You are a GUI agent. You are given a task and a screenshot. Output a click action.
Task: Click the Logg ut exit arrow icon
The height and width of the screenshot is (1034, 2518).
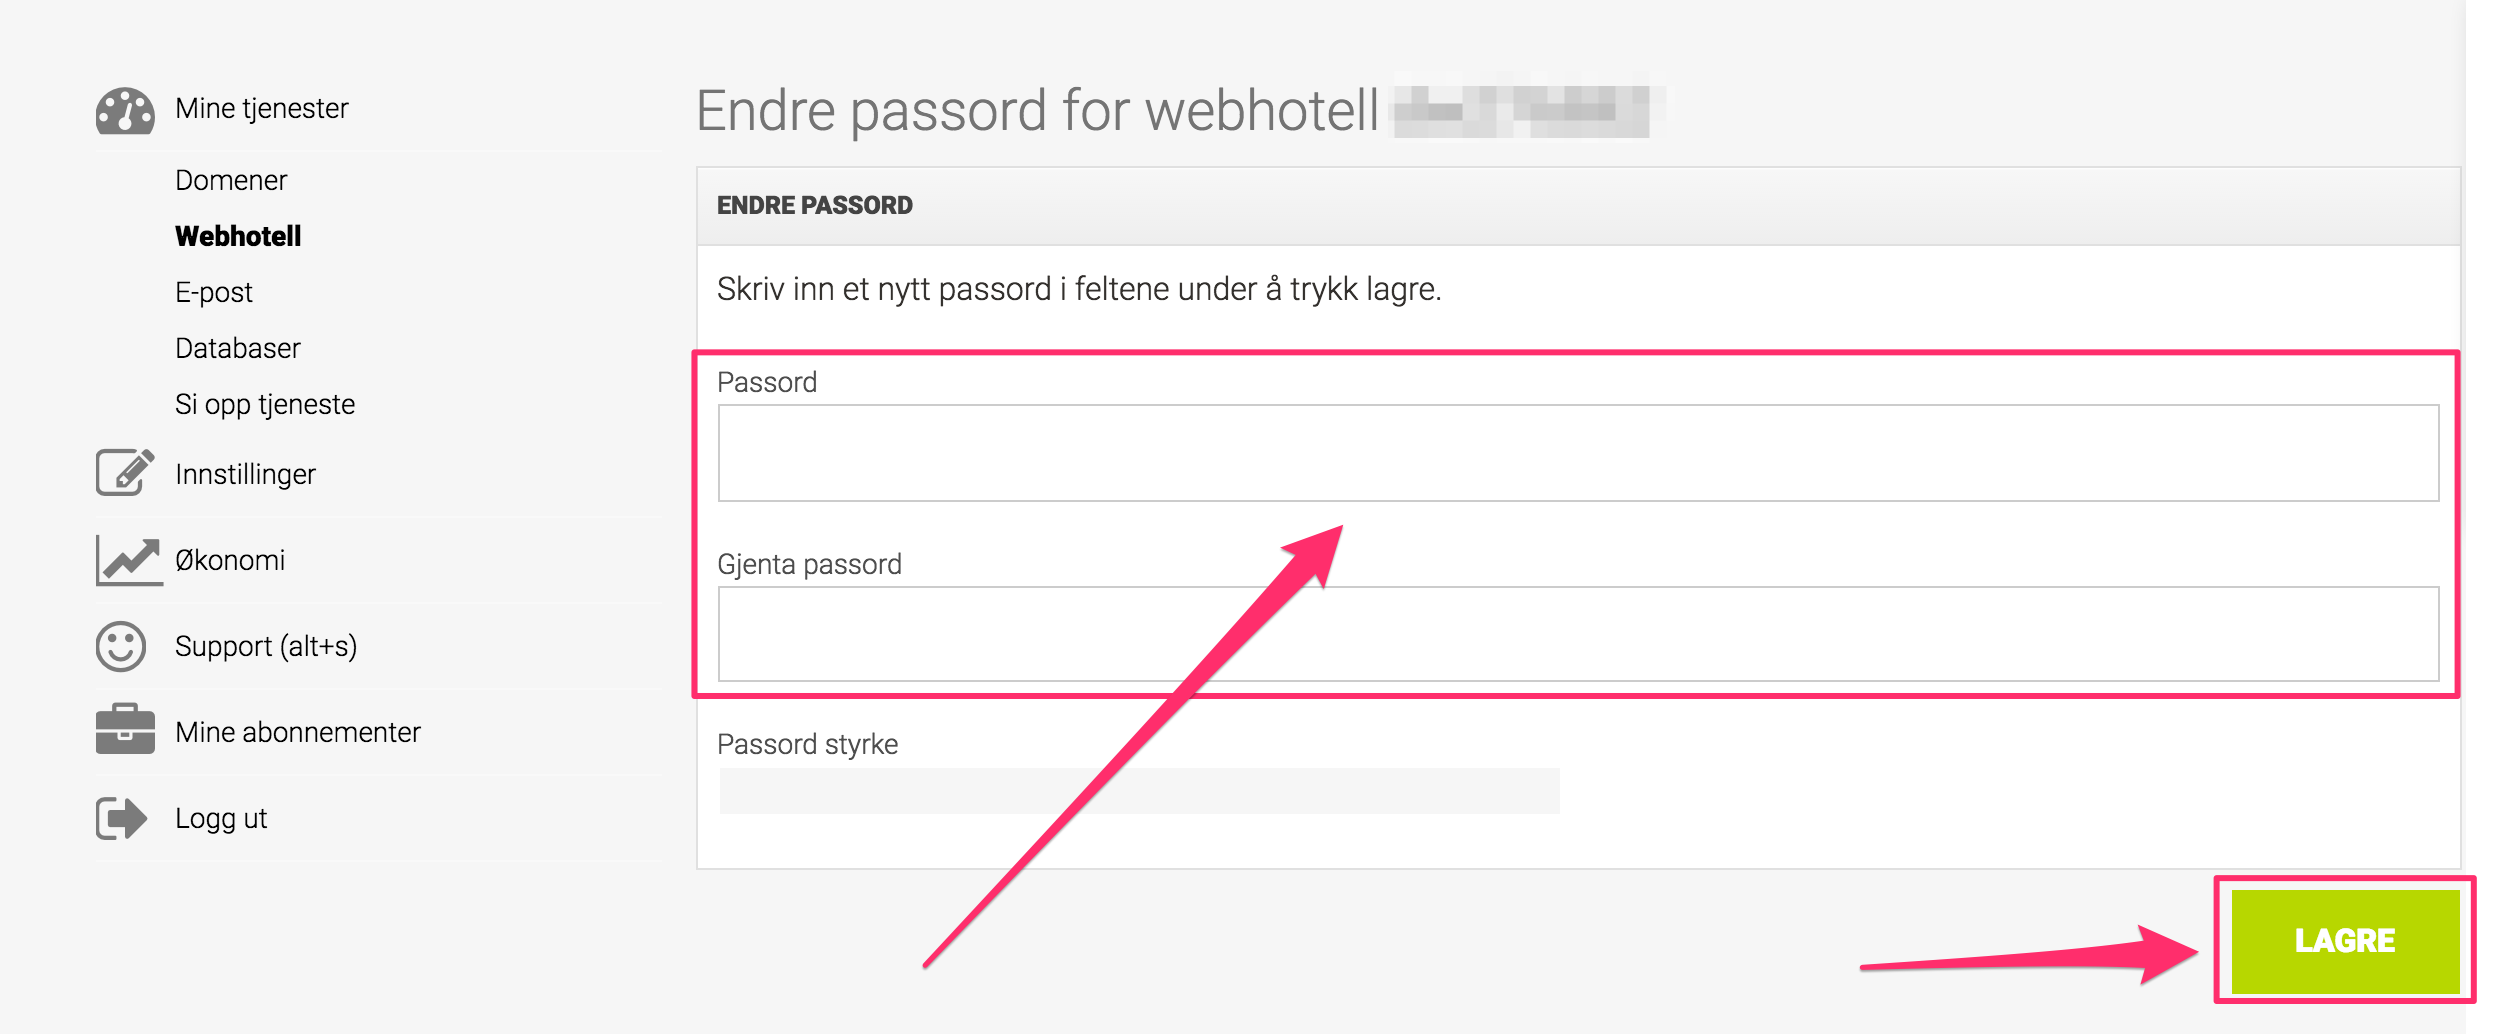click(x=121, y=818)
